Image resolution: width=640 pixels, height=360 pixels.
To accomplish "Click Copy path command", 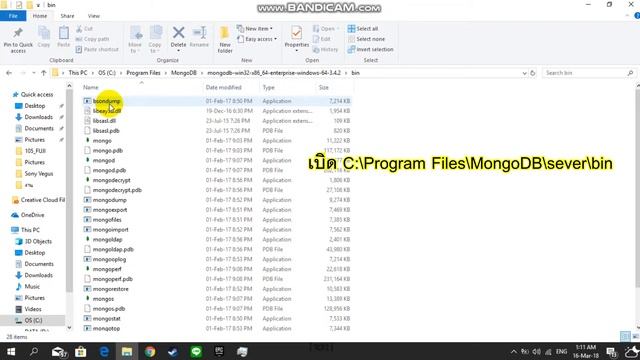I will tap(92, 39).
